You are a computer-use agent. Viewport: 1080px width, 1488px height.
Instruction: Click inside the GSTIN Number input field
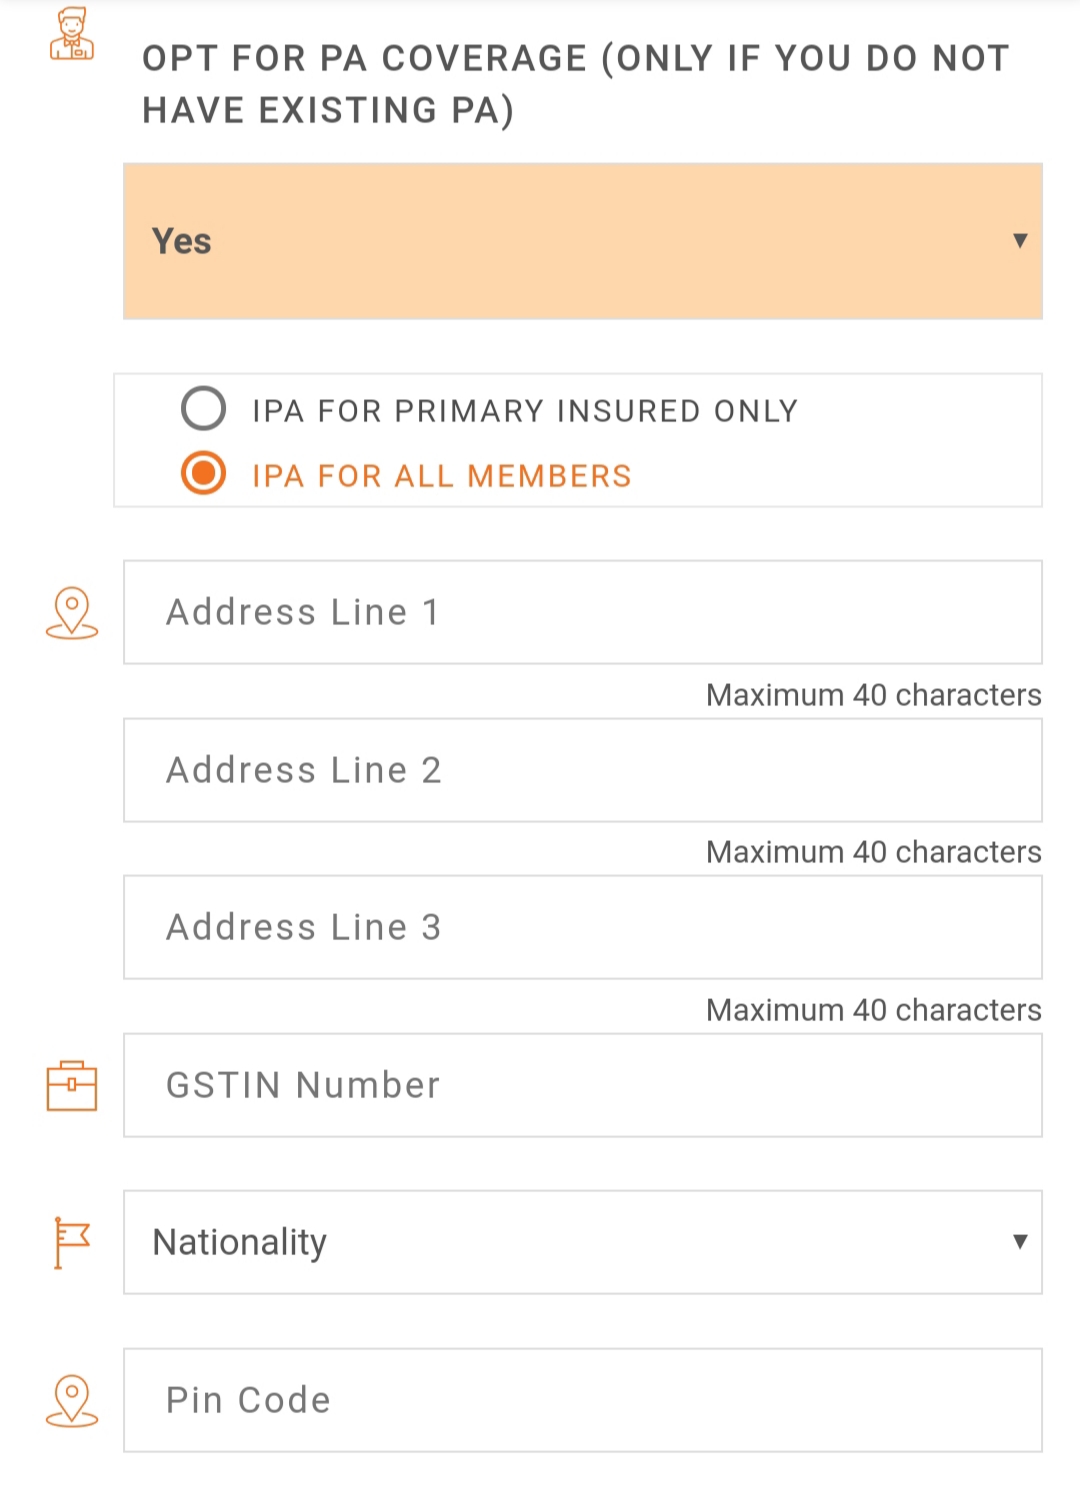tap(582, 1086)
